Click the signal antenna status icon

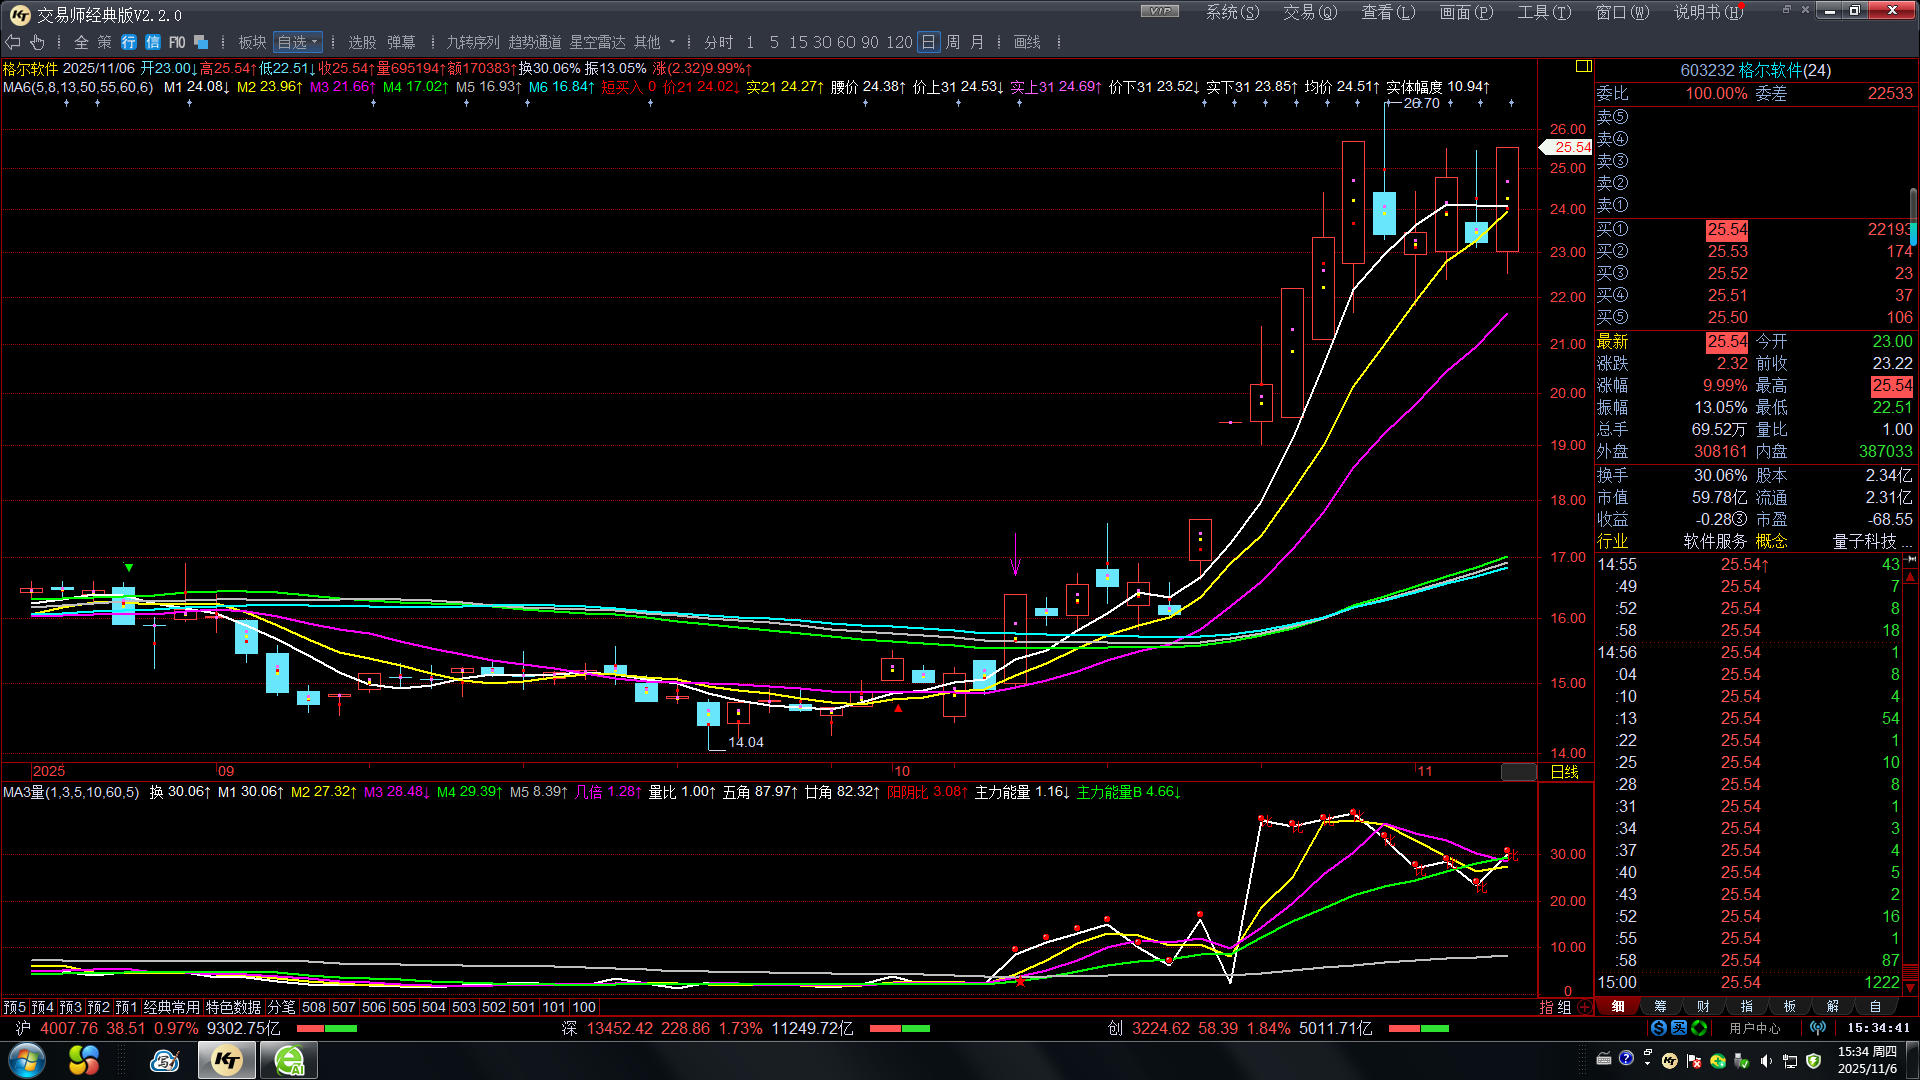click(1818, 1028)
